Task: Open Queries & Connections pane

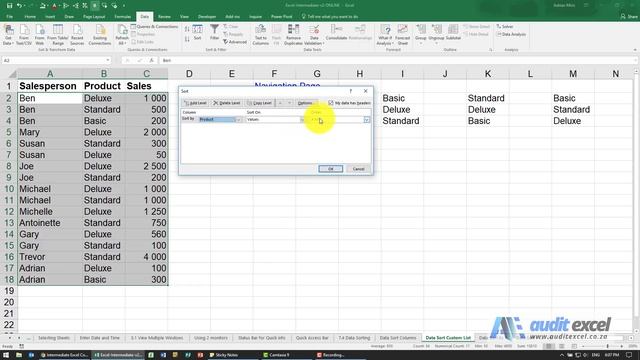Action: [x=154, y=27]
